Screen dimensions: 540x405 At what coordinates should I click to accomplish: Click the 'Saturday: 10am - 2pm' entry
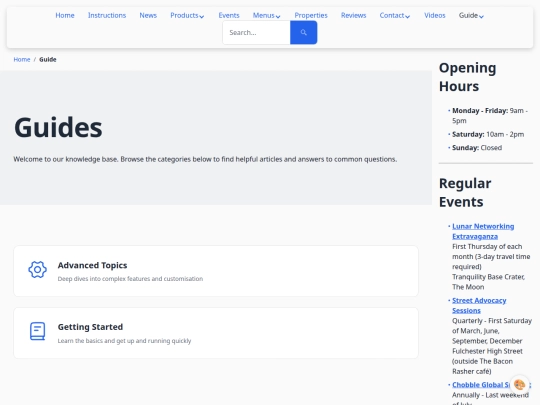(x=488, y=134)
